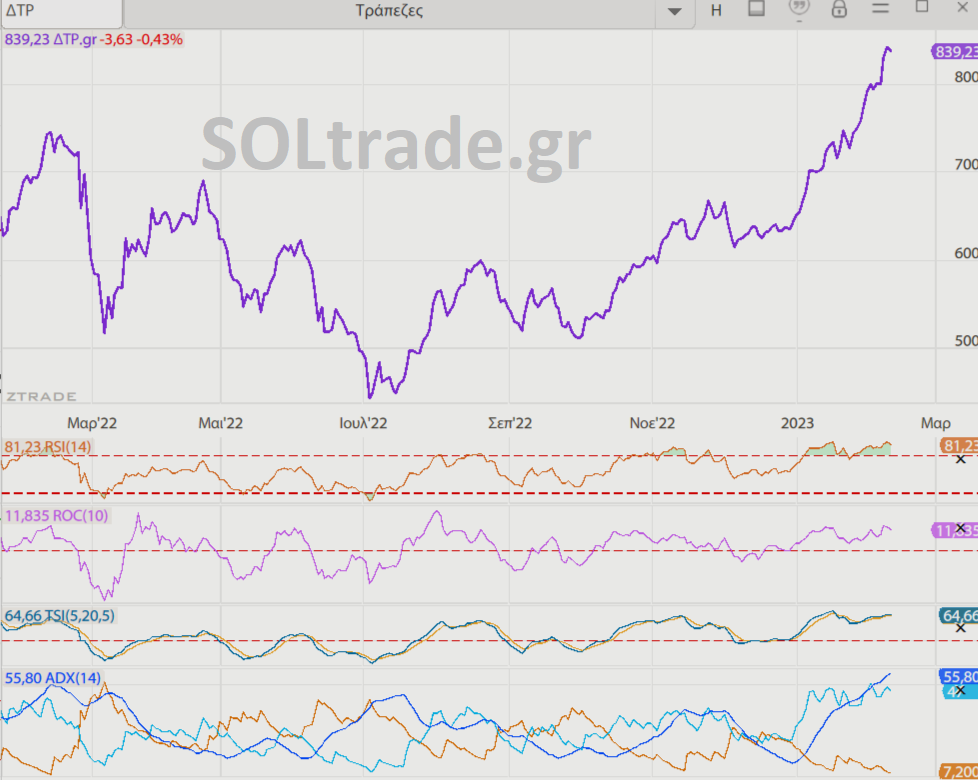Maximize the chart window

[922, 7]
